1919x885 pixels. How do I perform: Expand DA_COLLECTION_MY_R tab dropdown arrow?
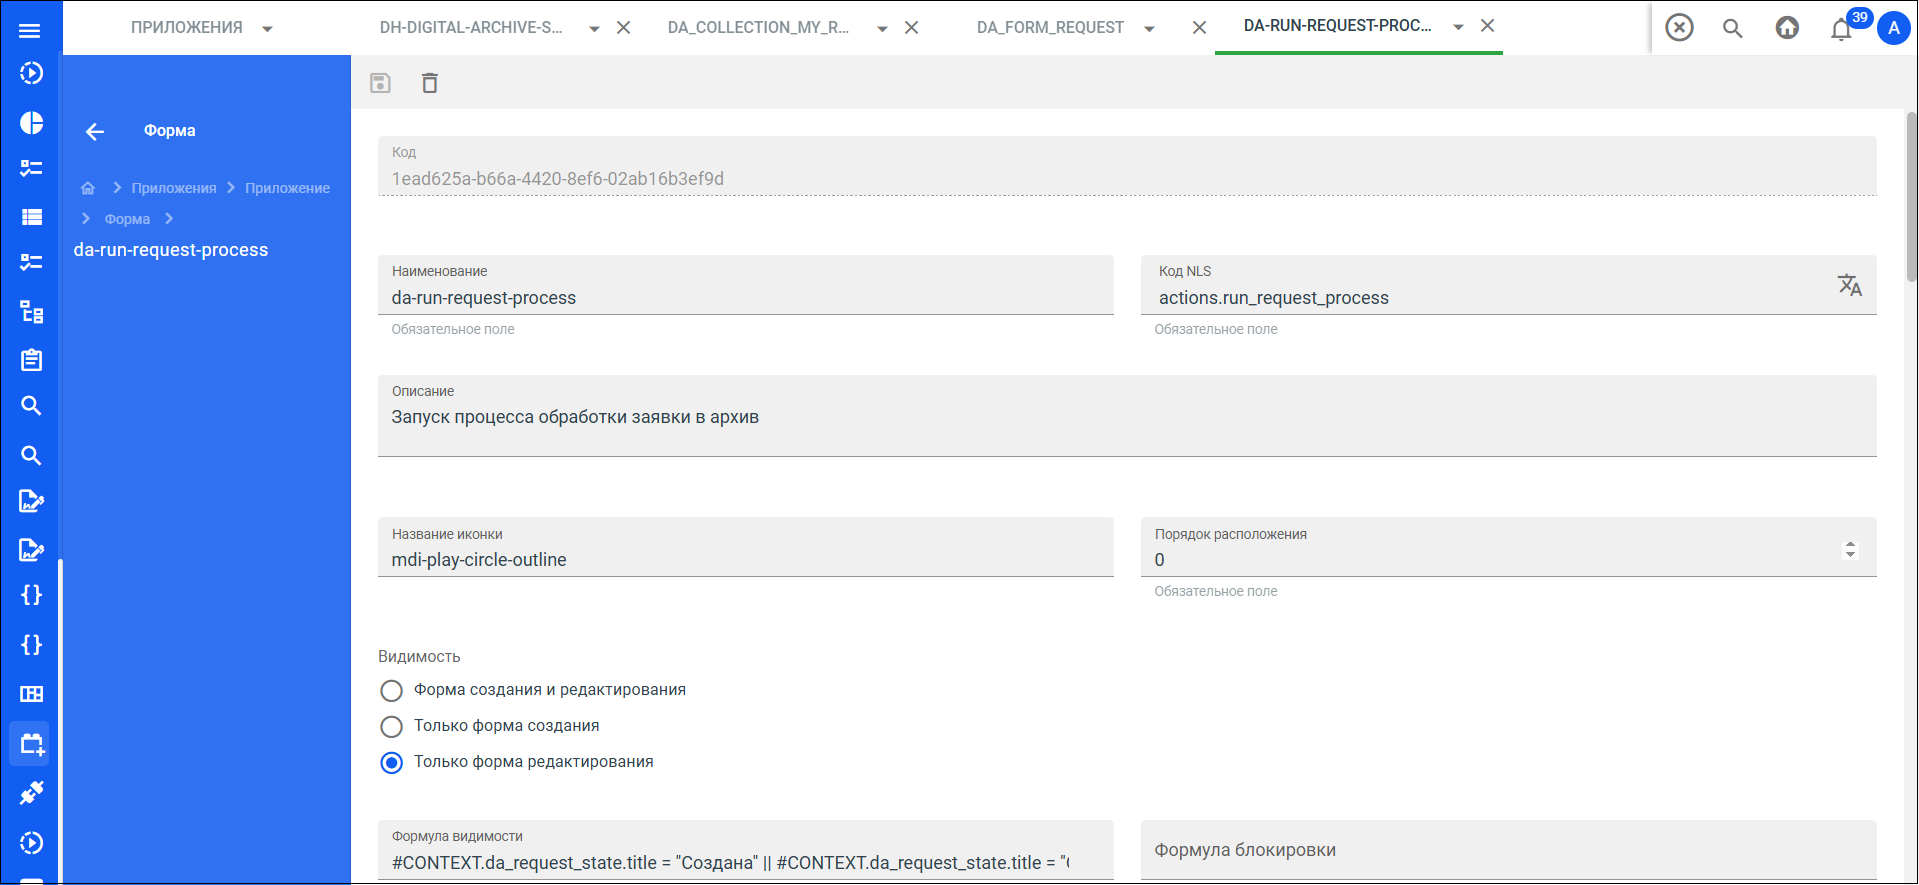882,29
